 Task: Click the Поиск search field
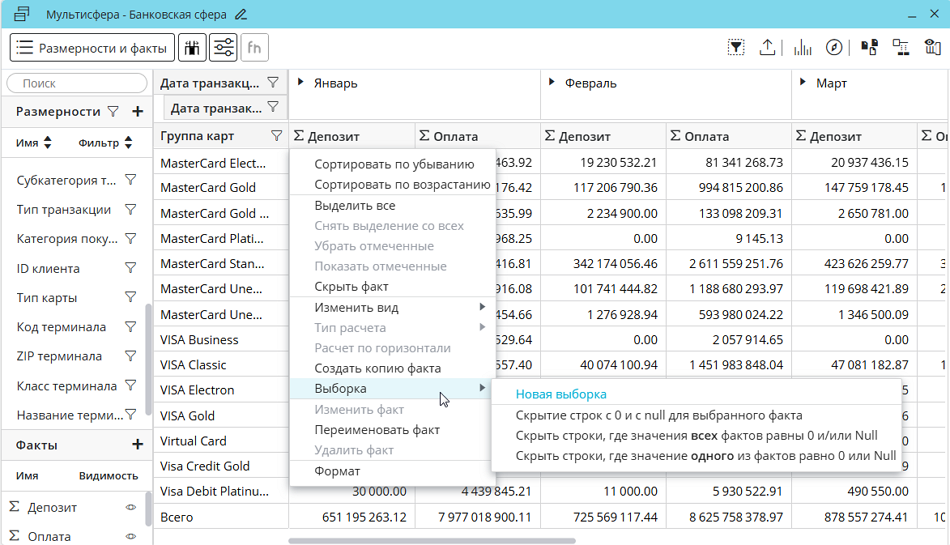pos(77,84)
